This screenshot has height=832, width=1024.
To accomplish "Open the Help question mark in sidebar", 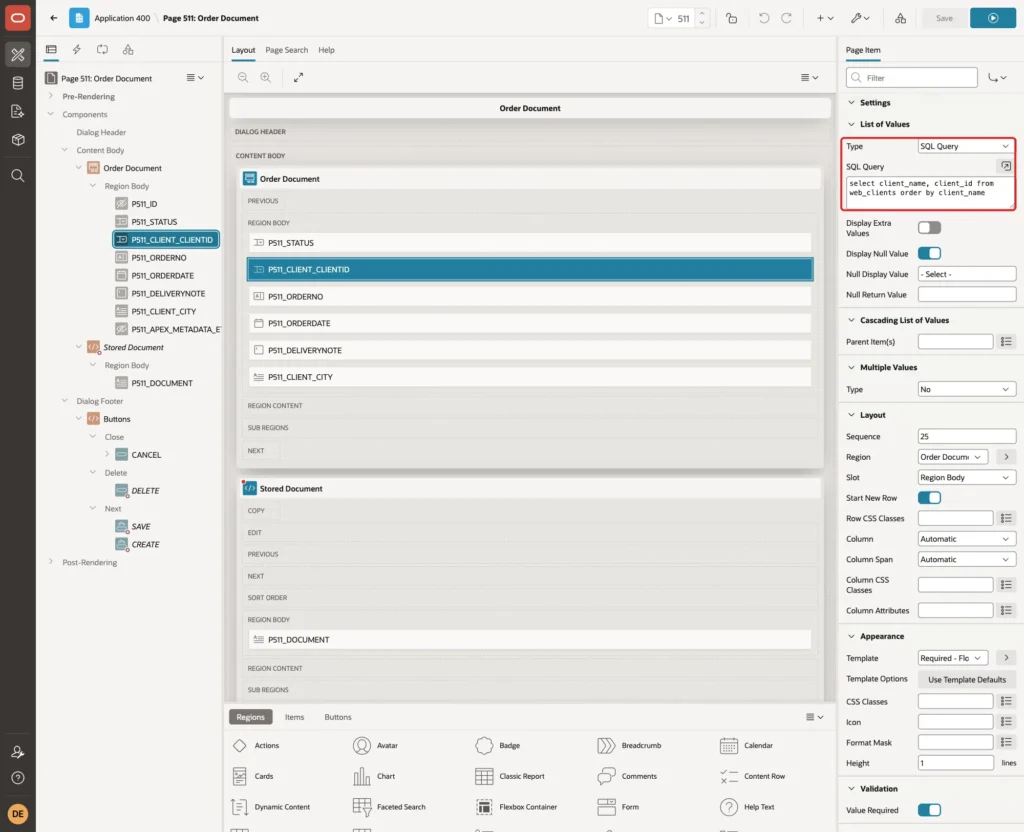I will click(18, 778).
